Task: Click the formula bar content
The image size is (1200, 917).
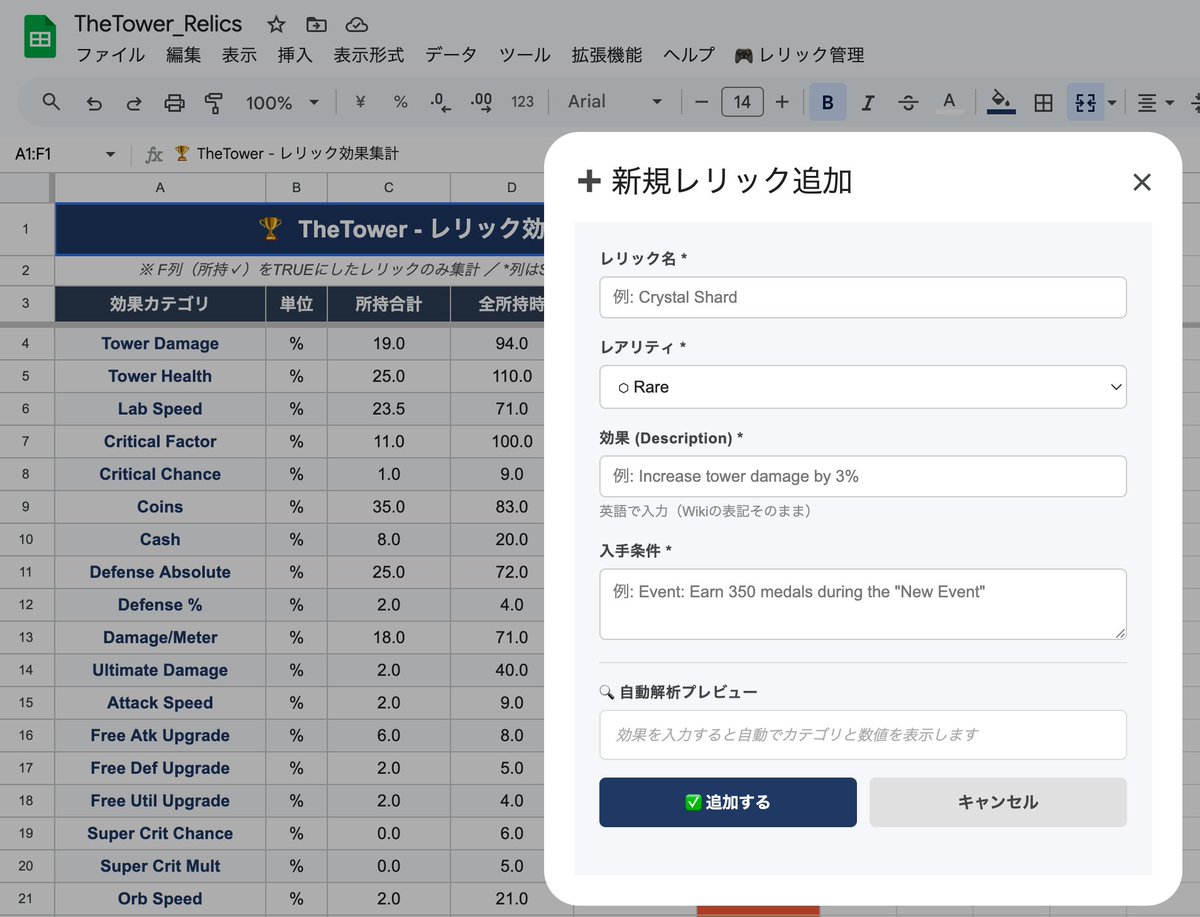Action: 287,154
